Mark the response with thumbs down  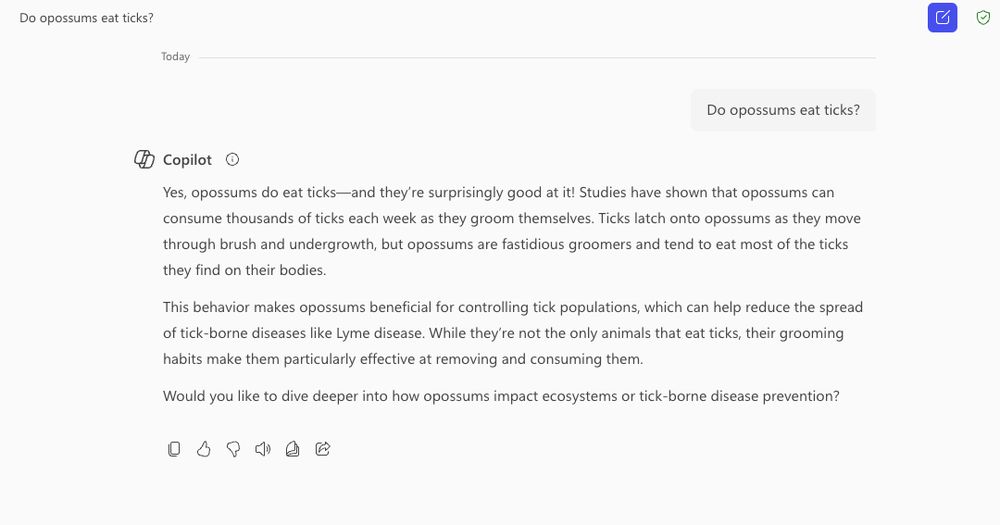coord(233,449)
